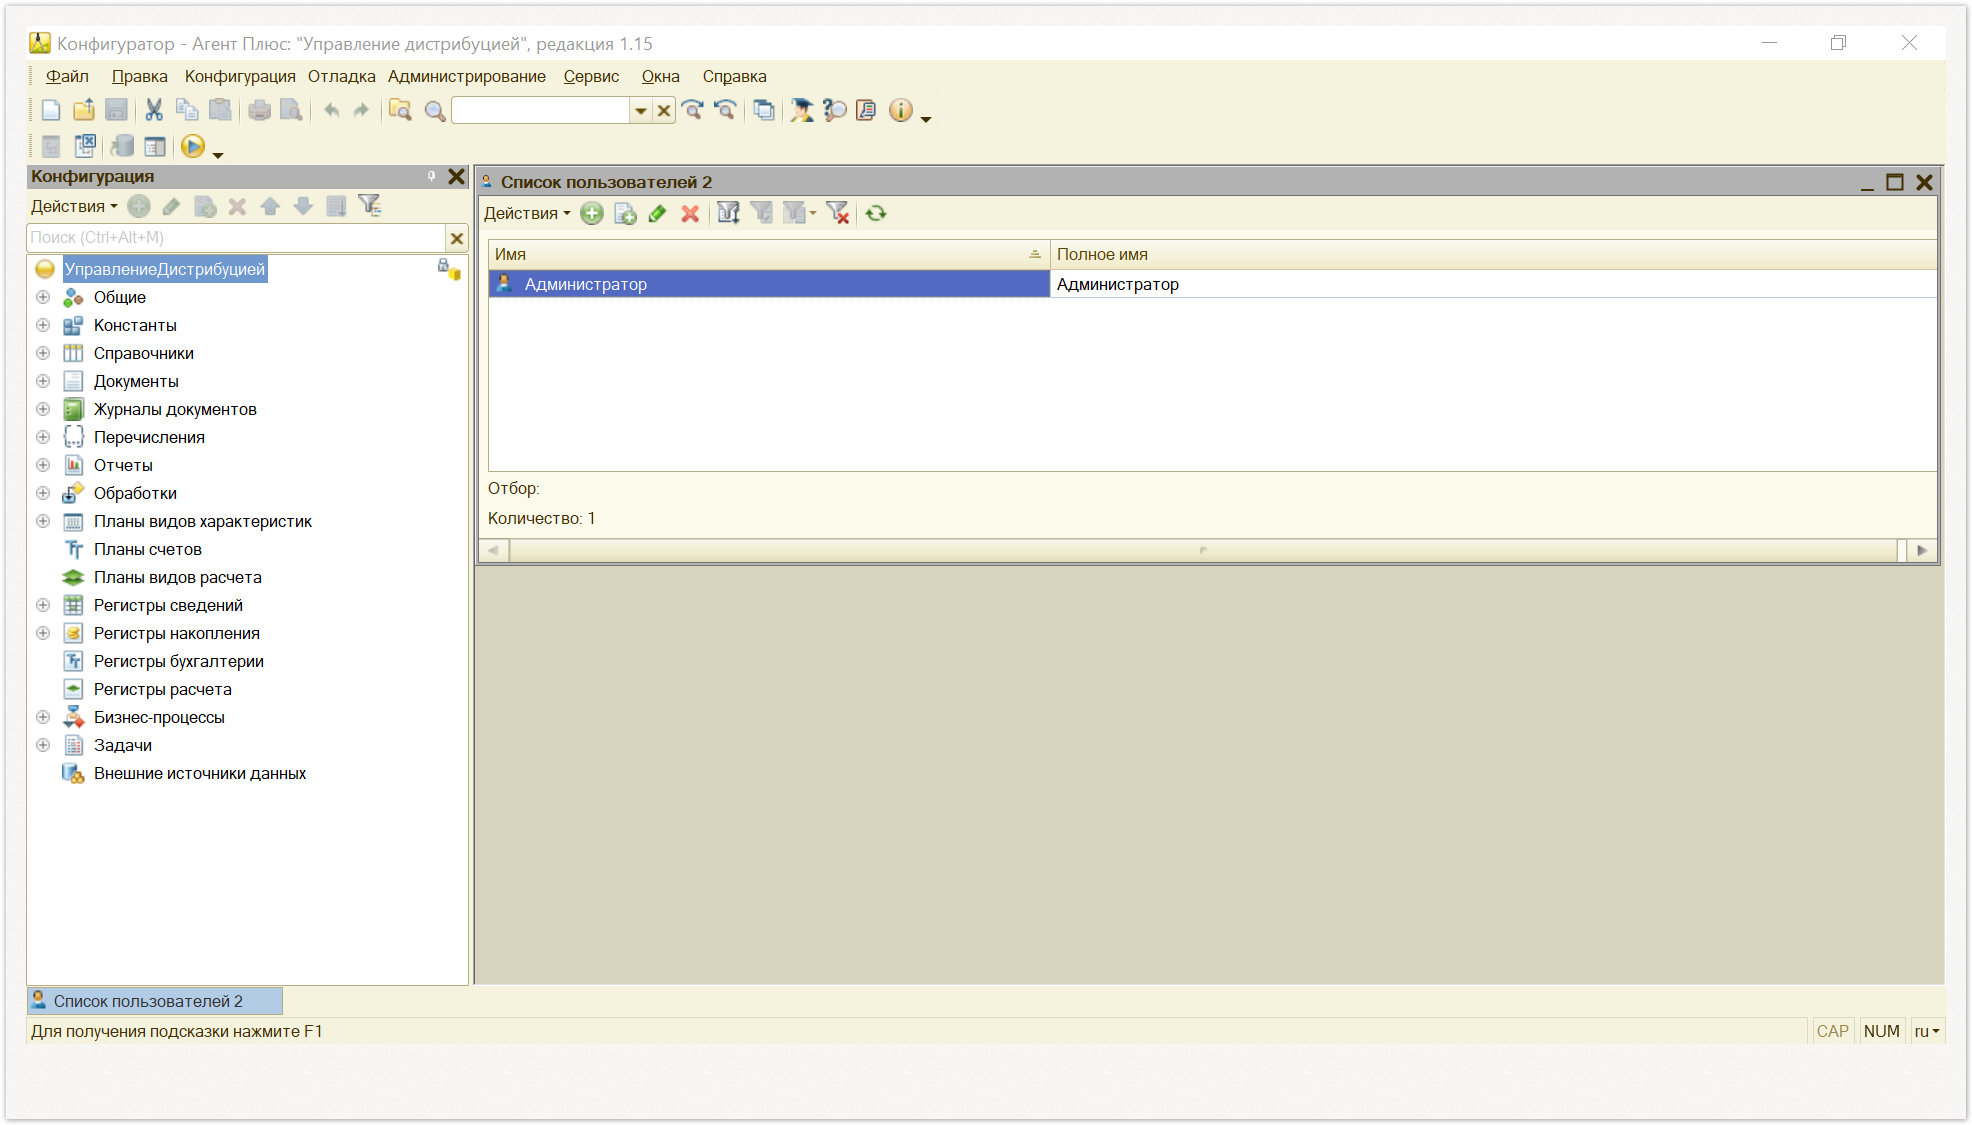This screenshot has height=1125, width=1972.
Task: Open the Действия dropdown in user list
Action: tap(527, 213)
